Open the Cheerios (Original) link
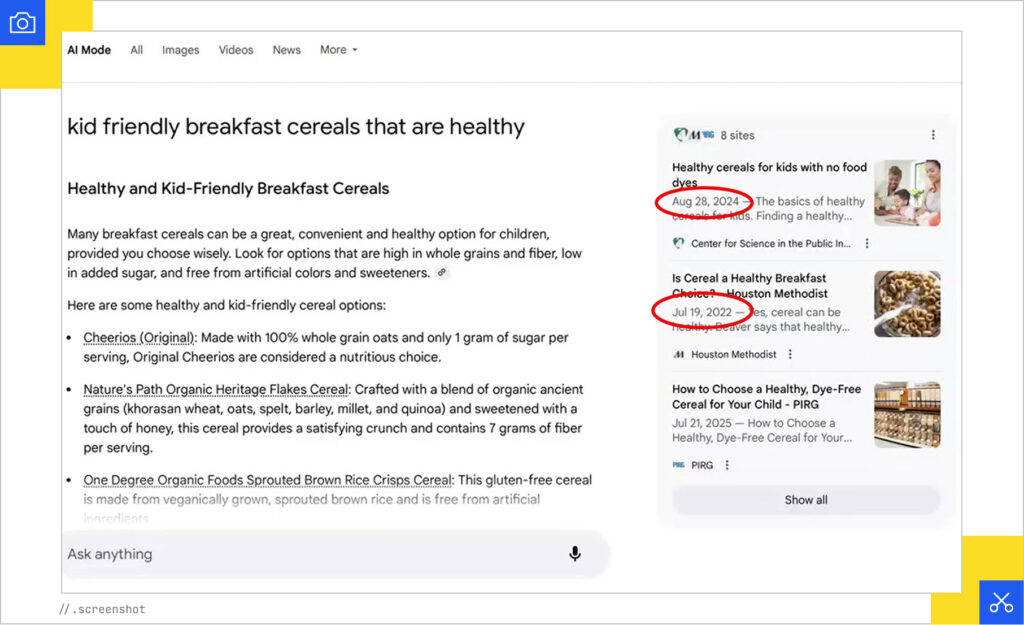 click(x=139, y=338)
